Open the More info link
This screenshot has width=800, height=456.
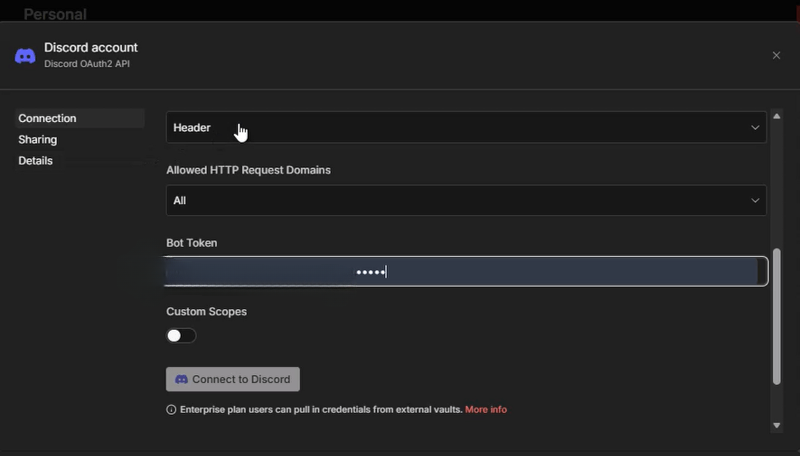(x=486, y=410)
